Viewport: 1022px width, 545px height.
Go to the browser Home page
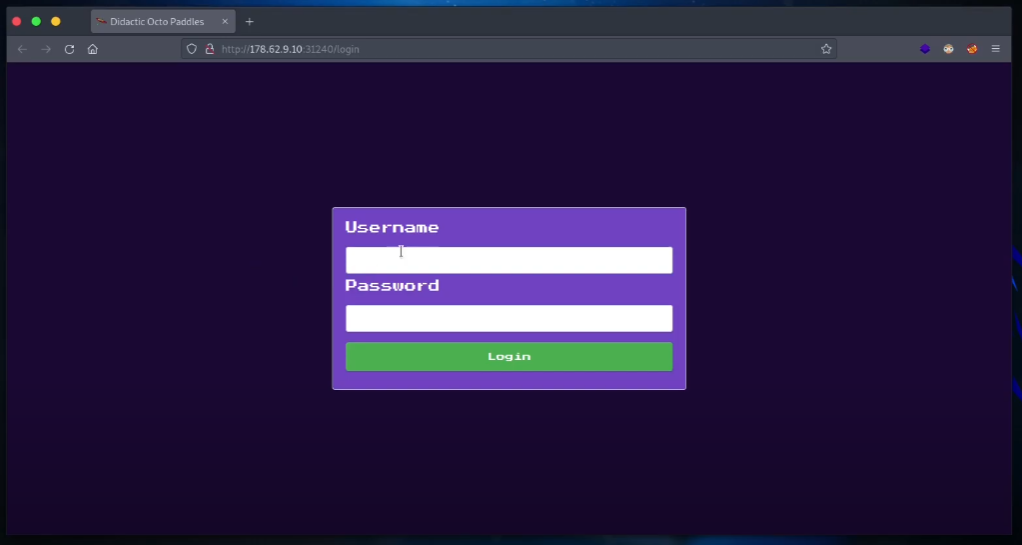93,49
